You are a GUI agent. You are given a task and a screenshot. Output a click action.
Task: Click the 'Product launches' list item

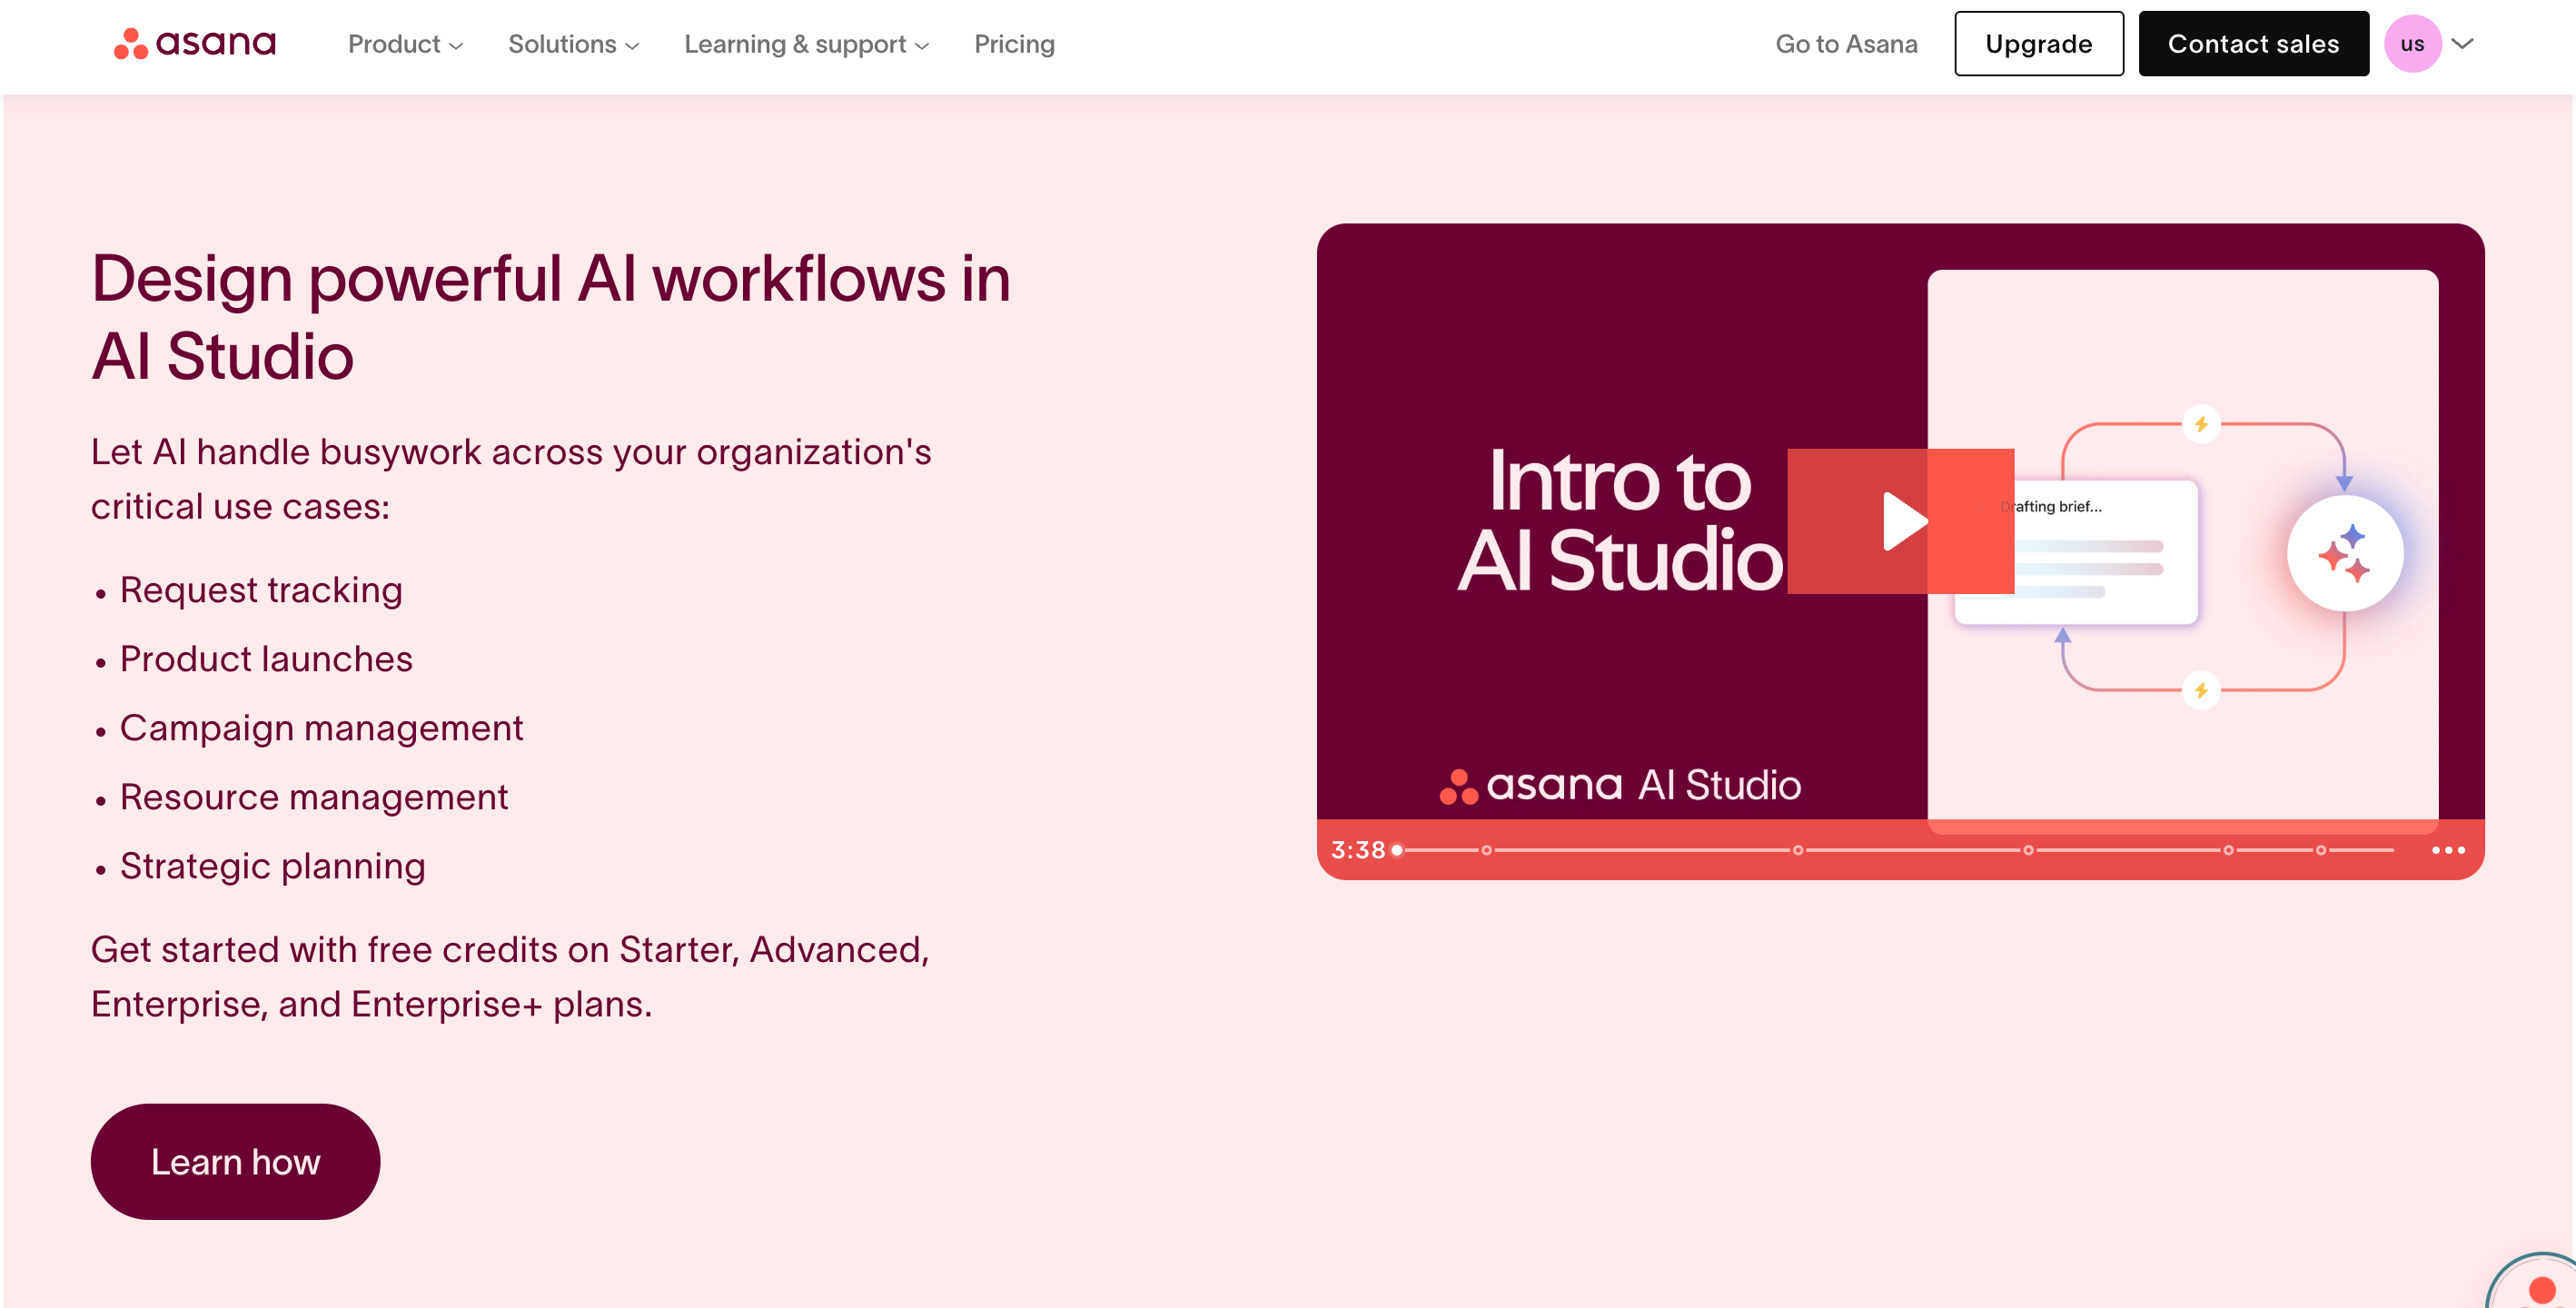[266, 659]
